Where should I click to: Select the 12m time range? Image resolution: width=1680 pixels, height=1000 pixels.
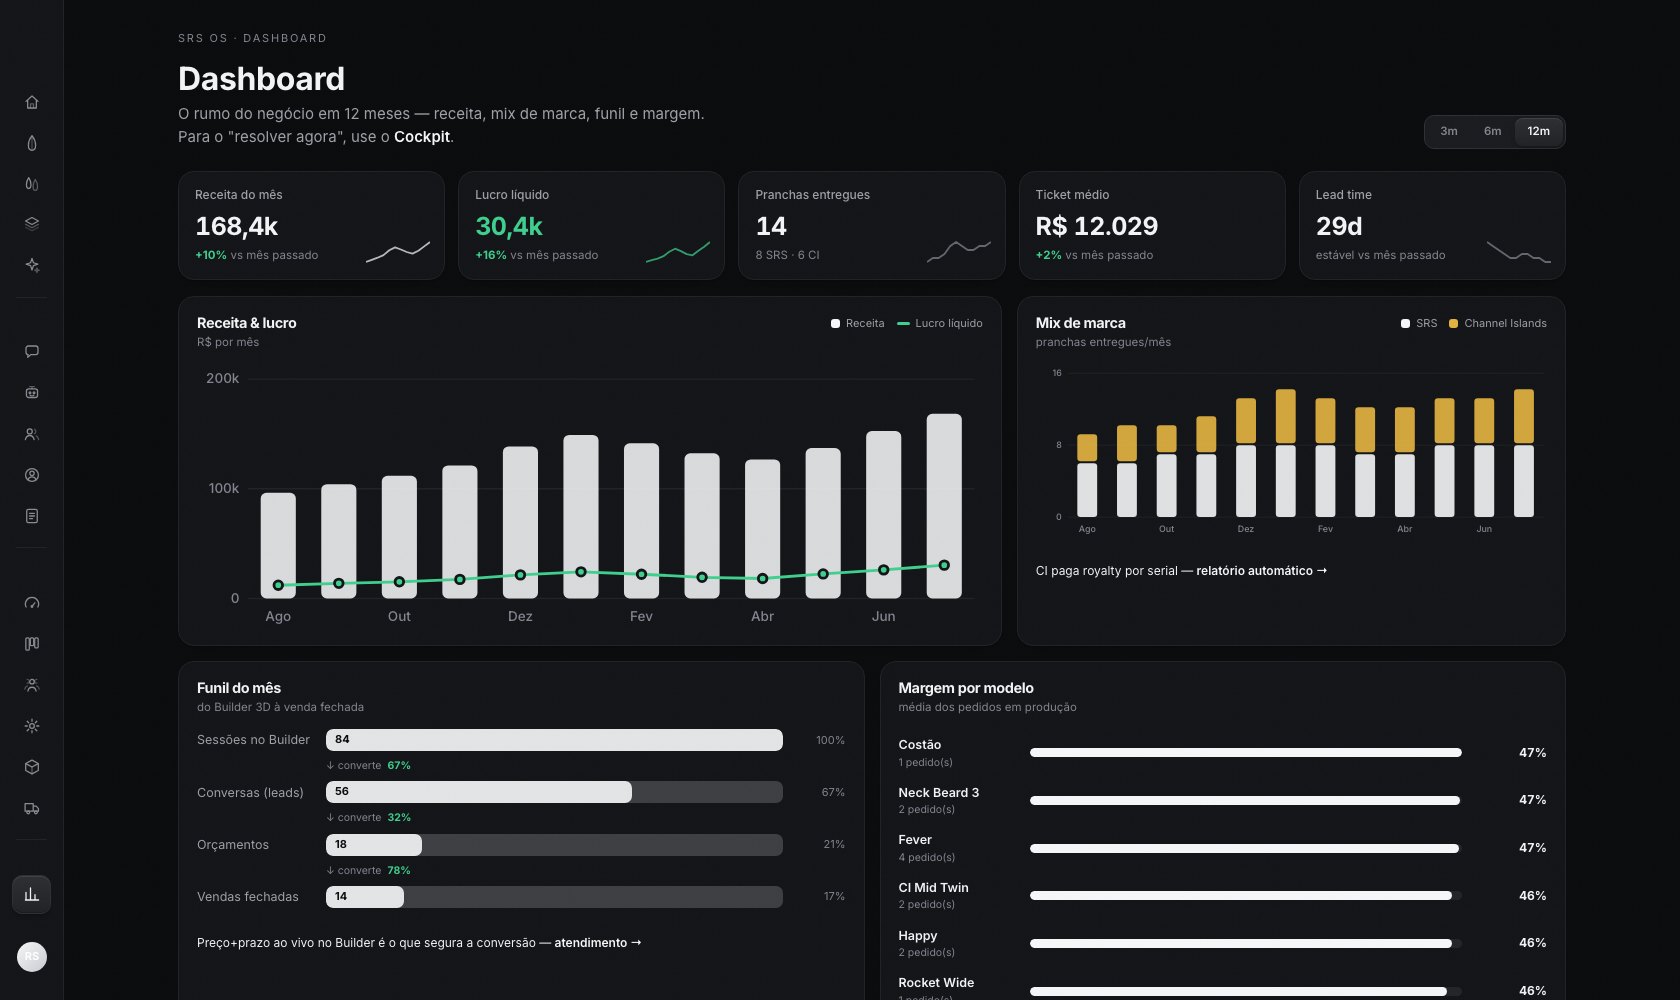click(x=1538, y=131)
